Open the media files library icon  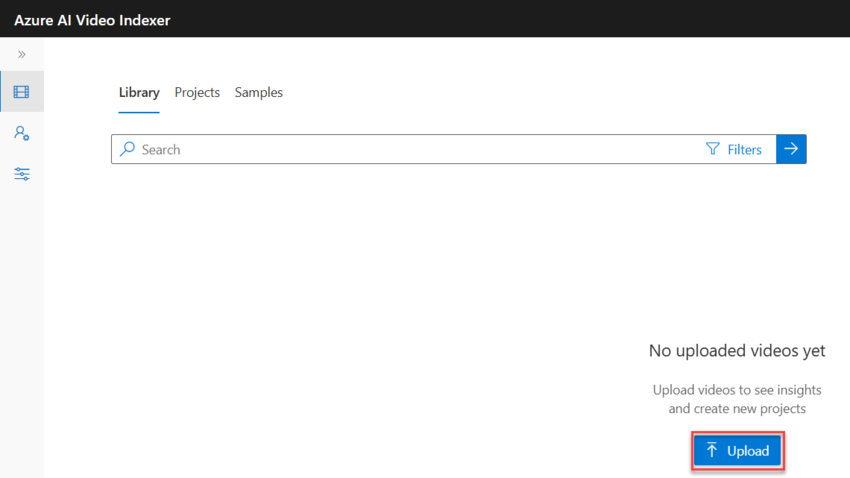pyautogui.click(x=22, y=92)
